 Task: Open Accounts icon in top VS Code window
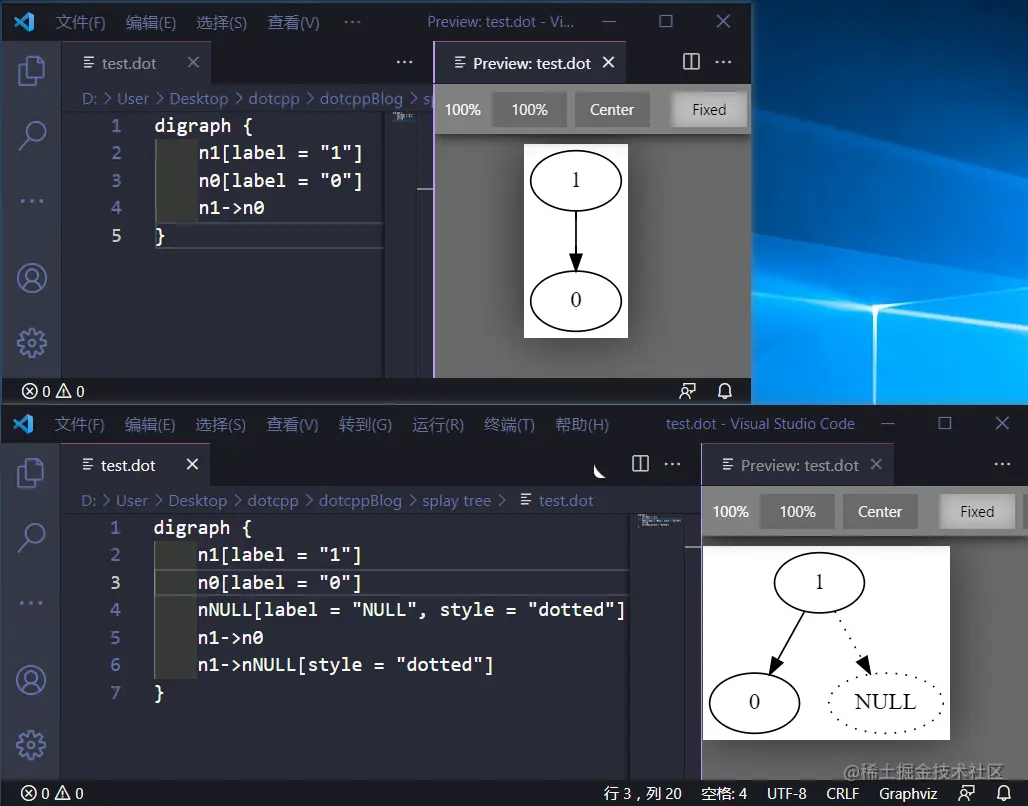click(x=31, y=278)
